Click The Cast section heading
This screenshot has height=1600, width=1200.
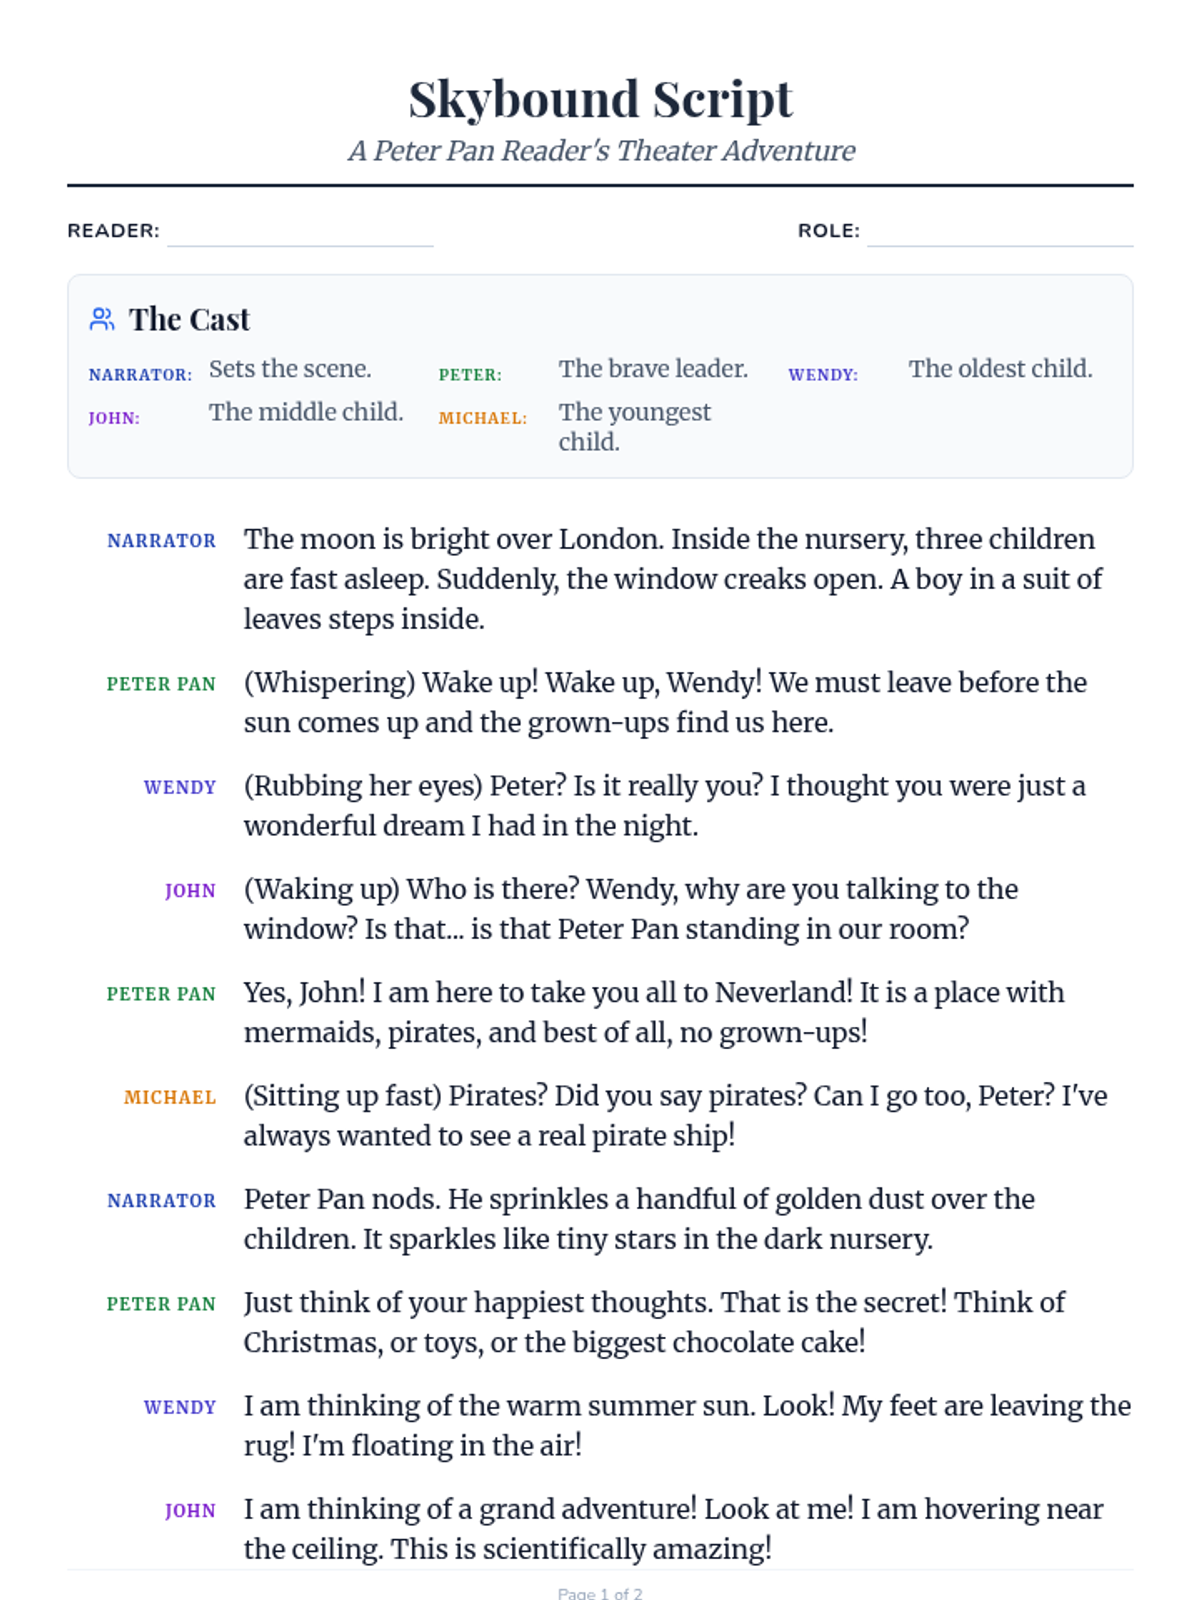pyautogui.click(x=189, y=319)
